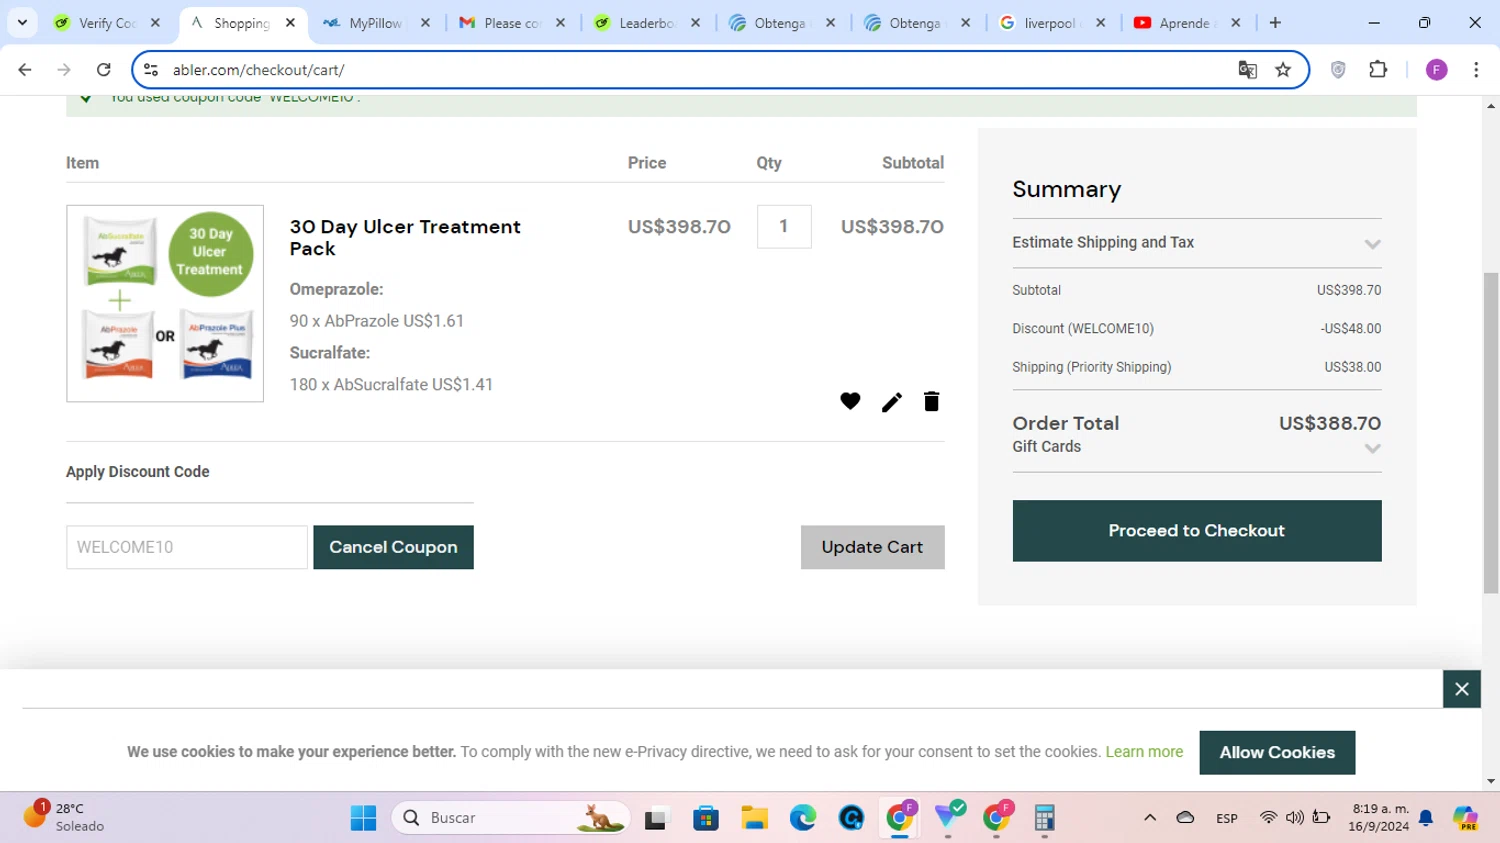
Task: Click the Allow Cookies button
Action: [x=1277, y=752]
